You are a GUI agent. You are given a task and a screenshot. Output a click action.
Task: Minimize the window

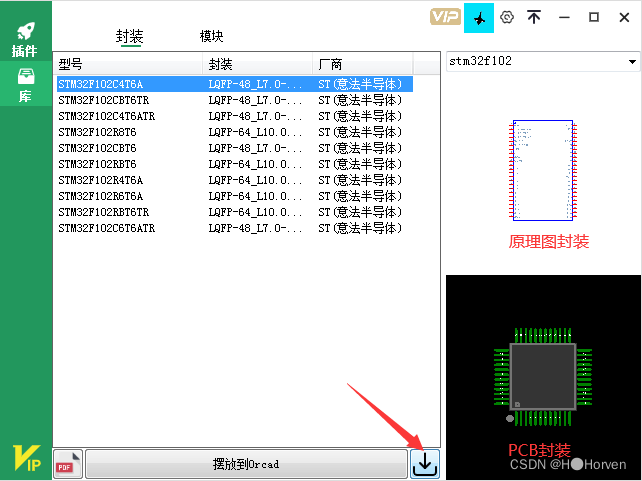pyautogui.click(x=564, y=17)
